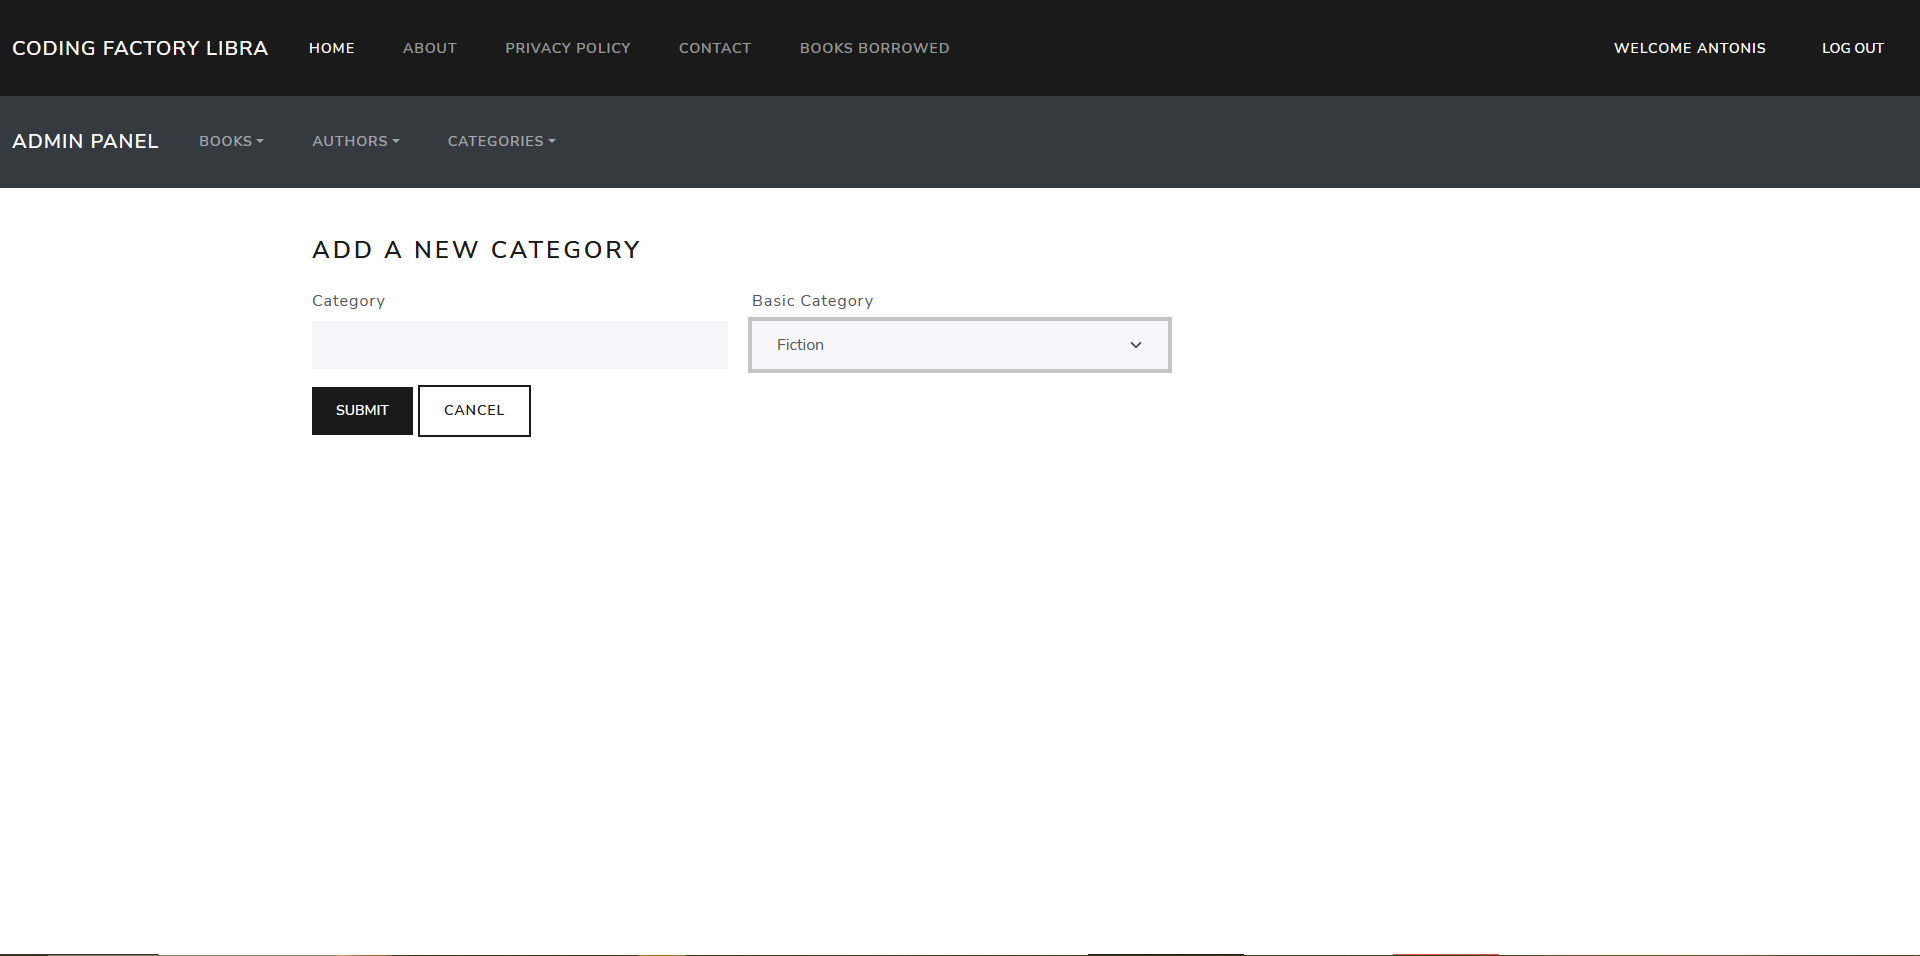Click the Basic Category field label
Viewport: 1920px width, 956px height.
[812, 301]
